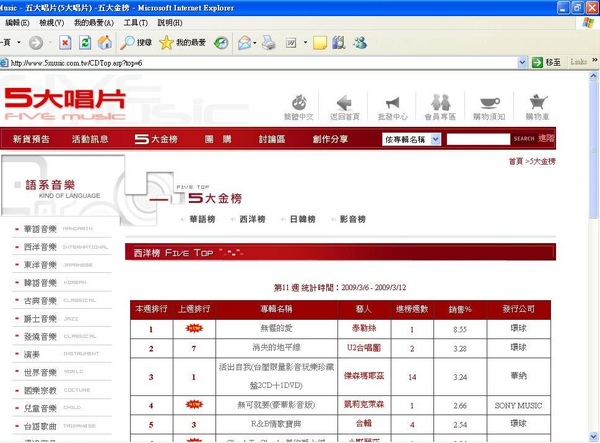The height and width of the screenshot is (443, 600).
Task: Select the 新貨預告 navigation tab
Action: [31, 139]
